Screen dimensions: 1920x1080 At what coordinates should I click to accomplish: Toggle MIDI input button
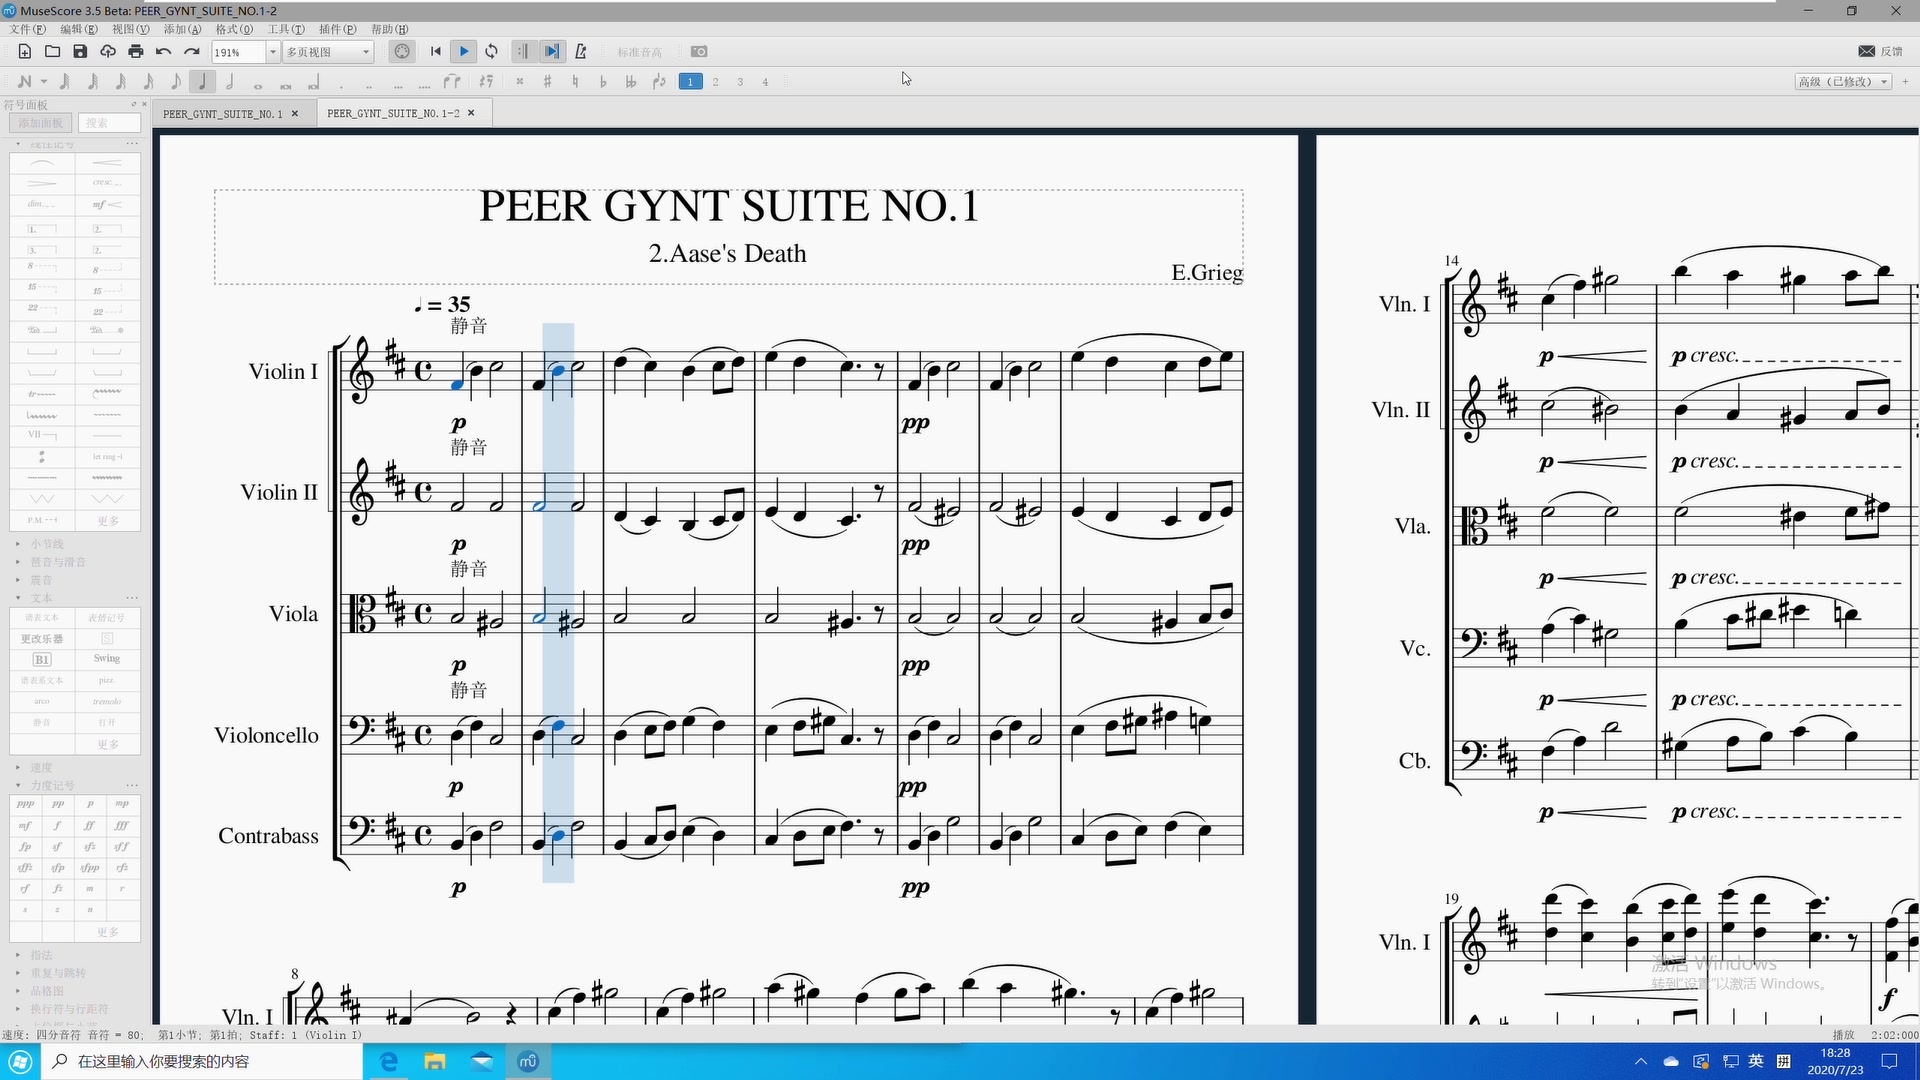click(x=402, y=52)
